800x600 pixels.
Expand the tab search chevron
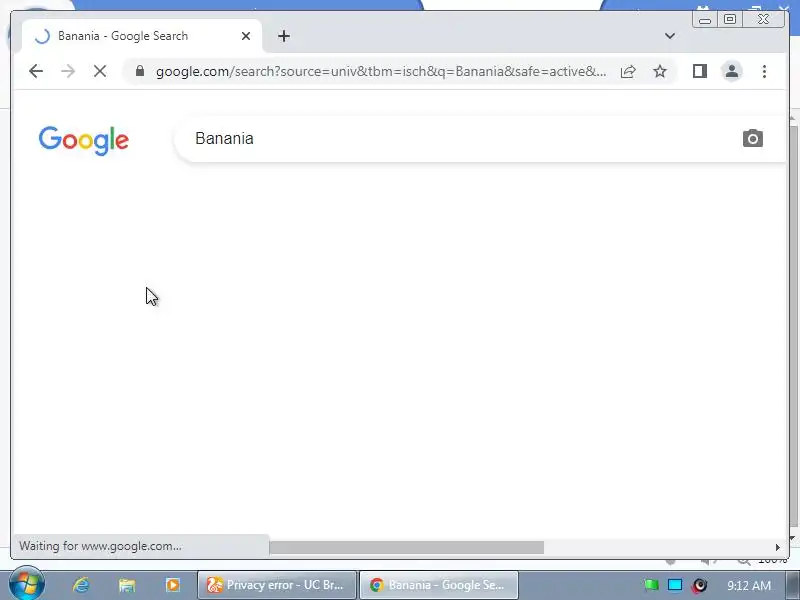[x=670, y=36]
